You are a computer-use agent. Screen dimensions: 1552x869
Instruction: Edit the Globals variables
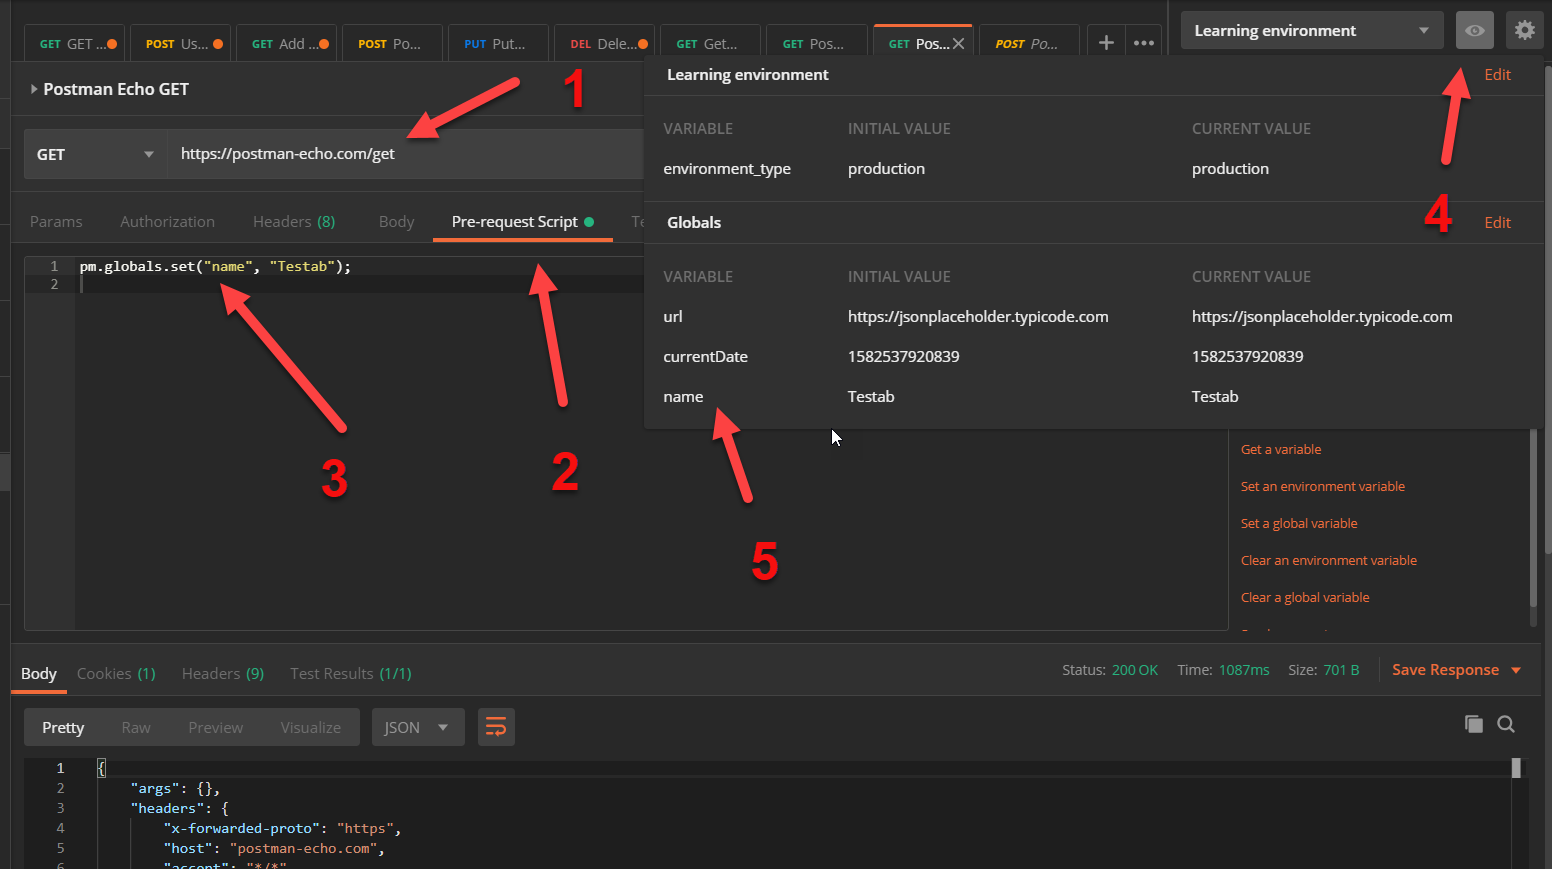point(1497,222)
